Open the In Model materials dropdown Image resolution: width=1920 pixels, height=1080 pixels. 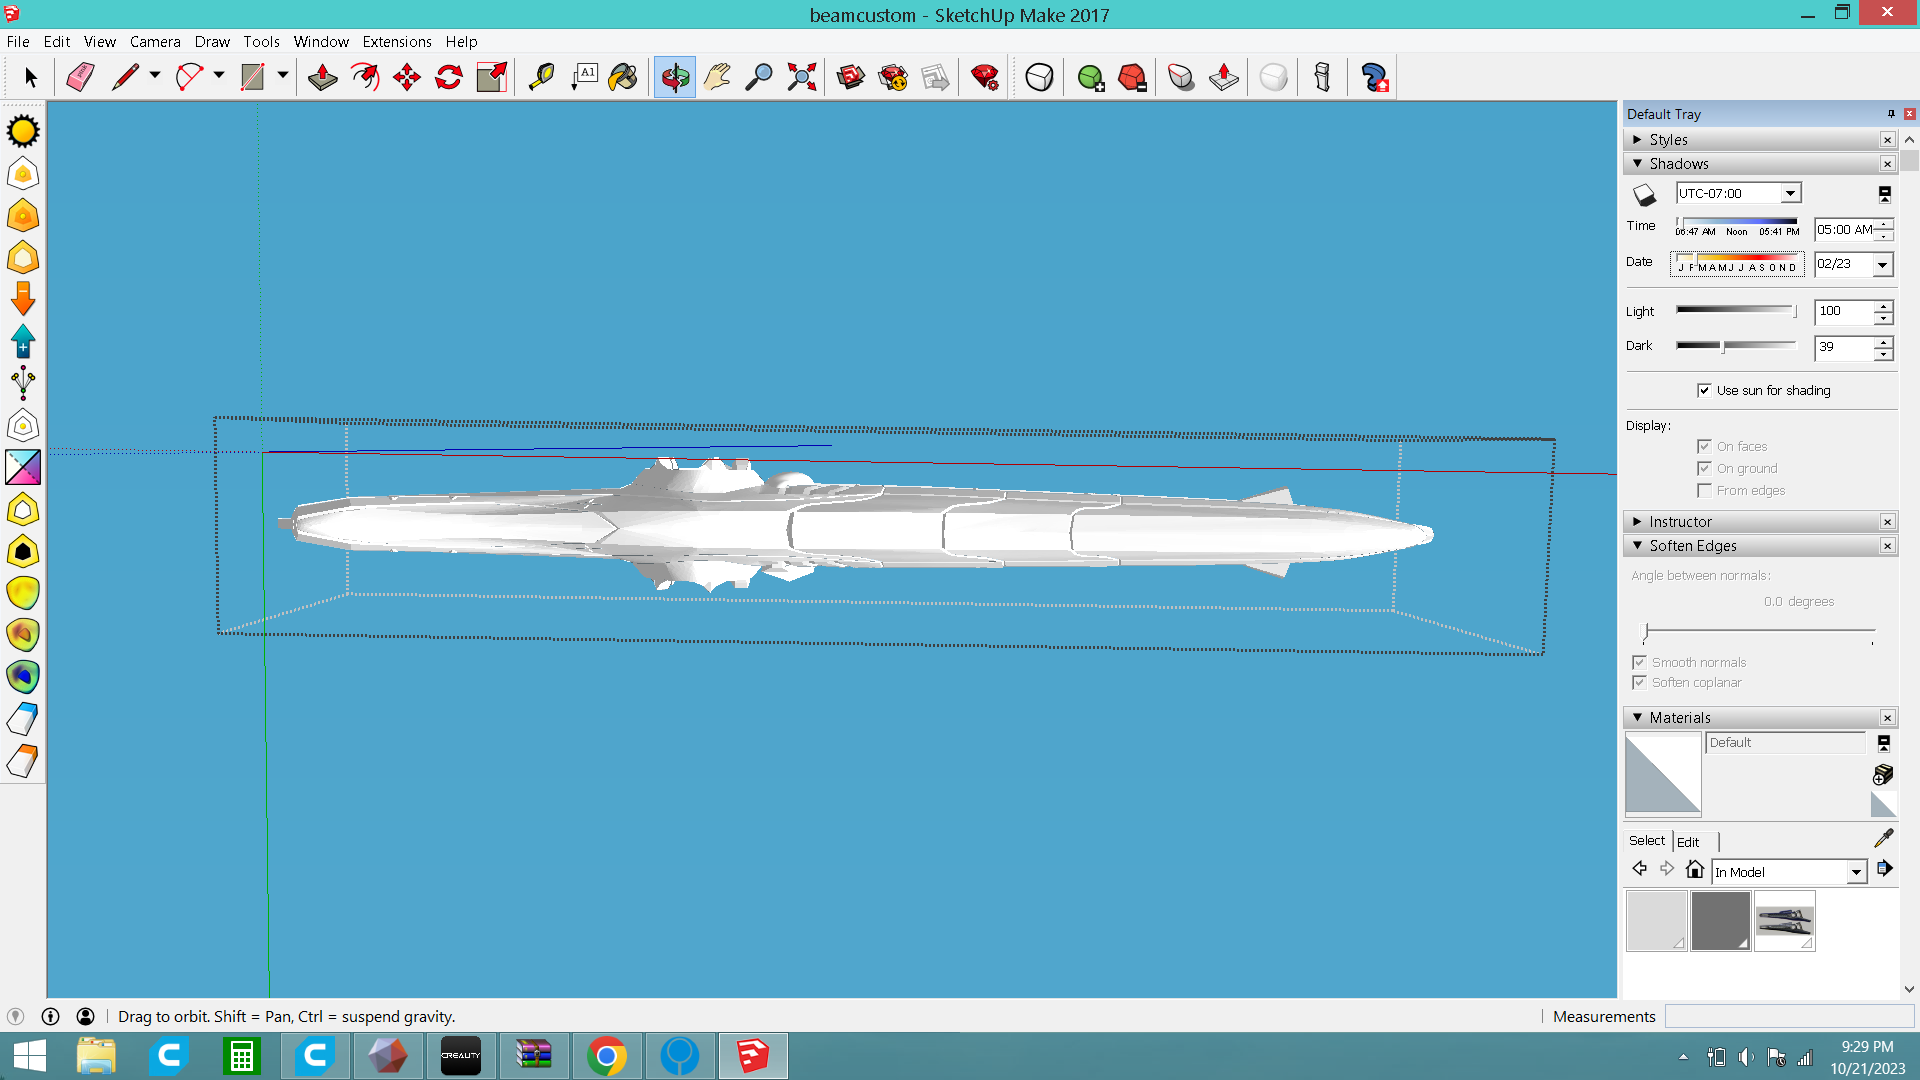1856,872
